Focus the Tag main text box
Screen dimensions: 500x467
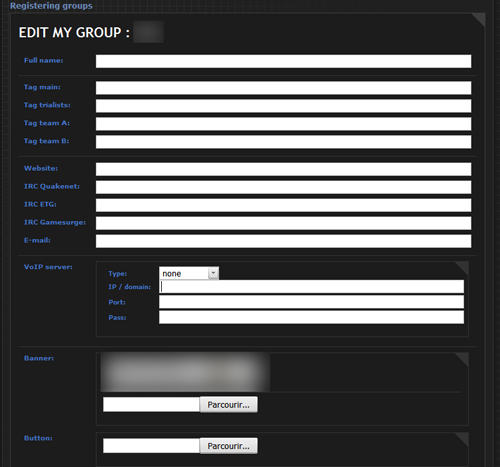click(283, 88)
